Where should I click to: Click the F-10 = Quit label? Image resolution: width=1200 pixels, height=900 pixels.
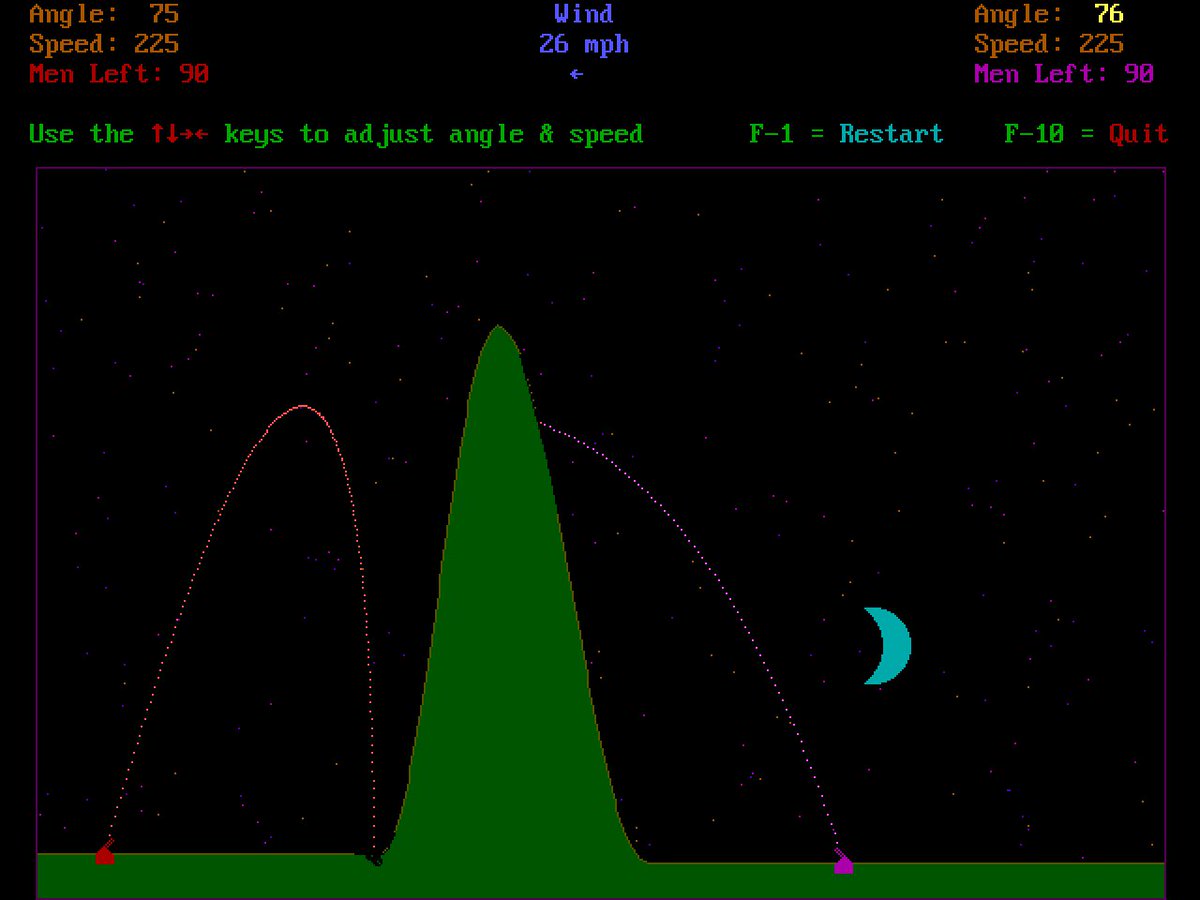(x=1086, y=134)
